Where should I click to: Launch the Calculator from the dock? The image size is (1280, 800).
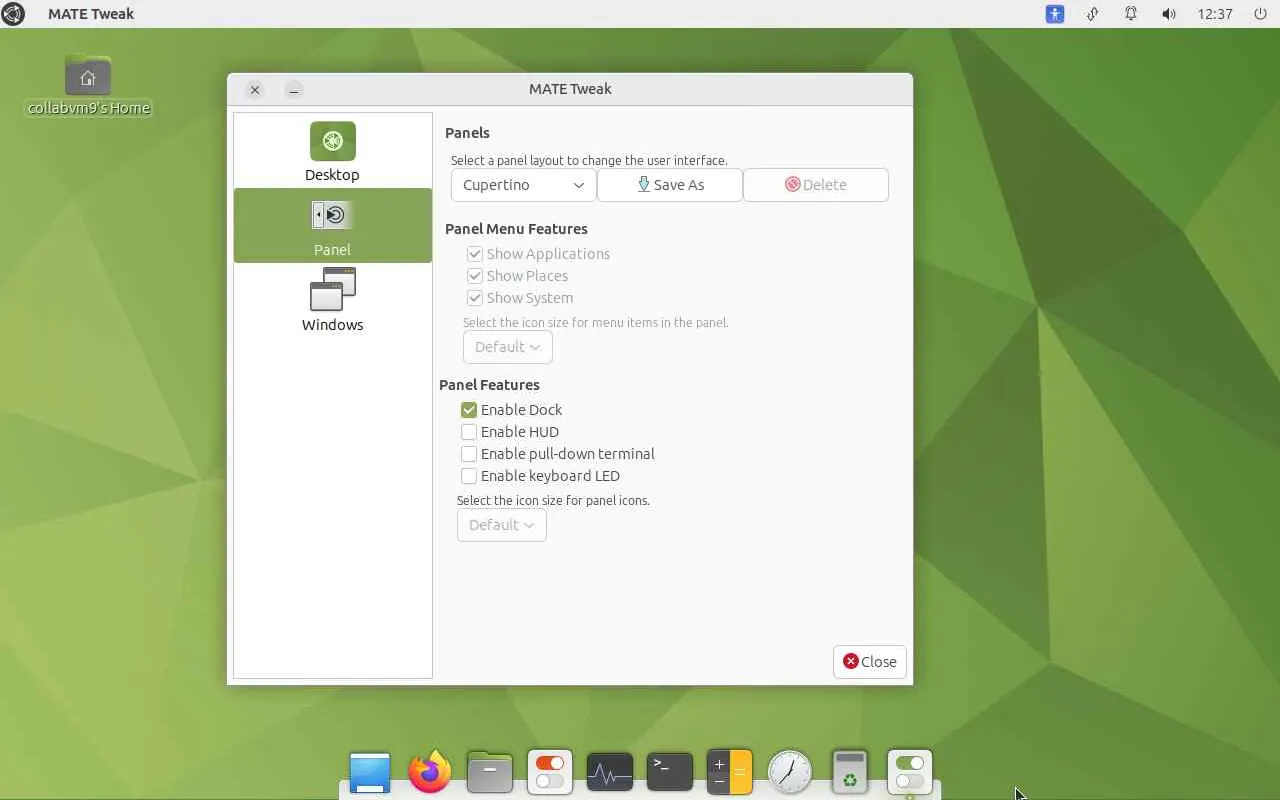730,772
